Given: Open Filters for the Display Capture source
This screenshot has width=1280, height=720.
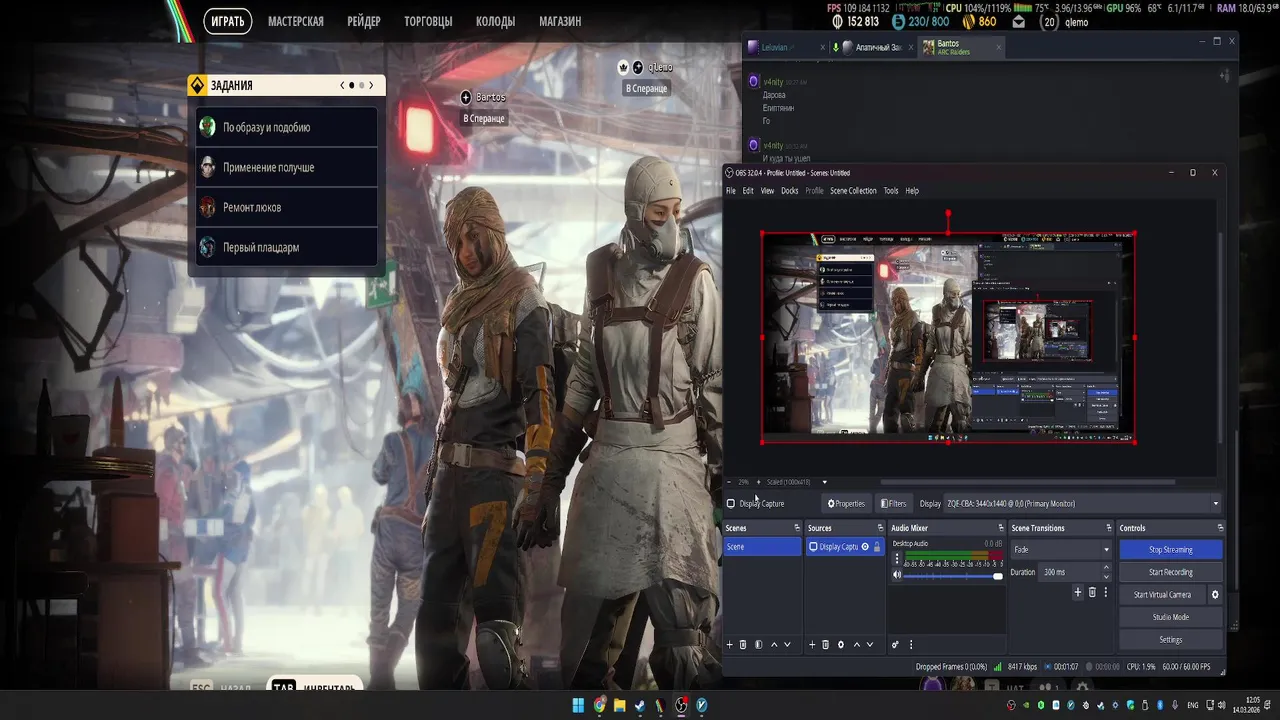Looking at the screenshot, I should point(894,504).
